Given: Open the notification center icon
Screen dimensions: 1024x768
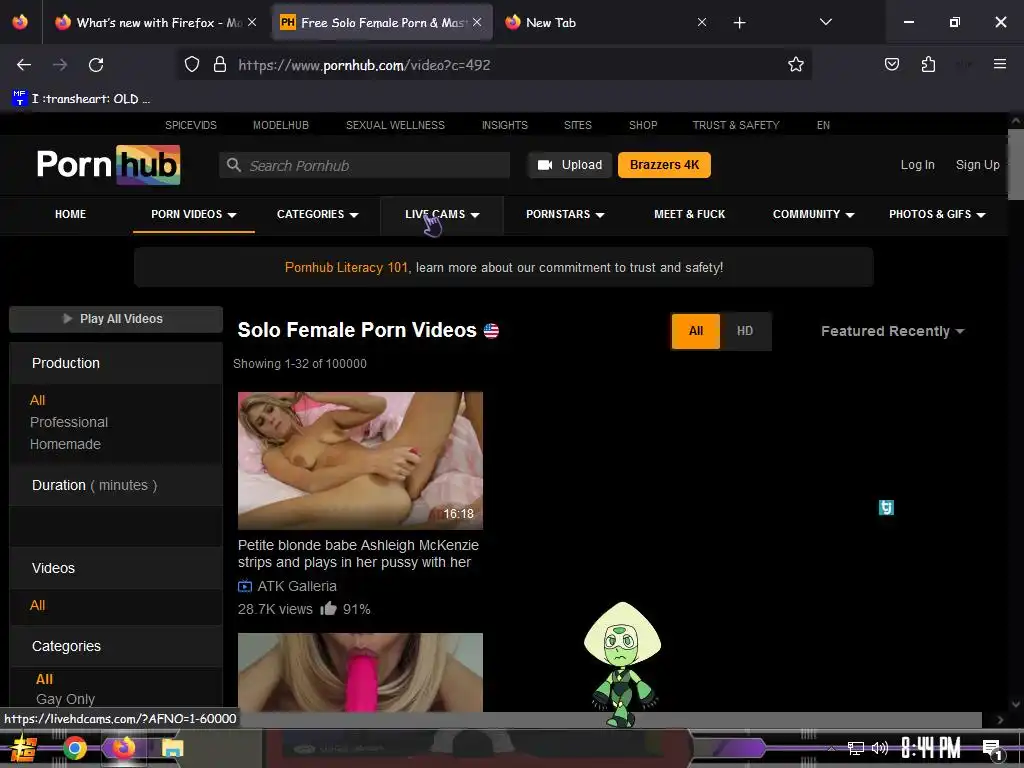Looking at the screenshot, I should tap(991, 749).
